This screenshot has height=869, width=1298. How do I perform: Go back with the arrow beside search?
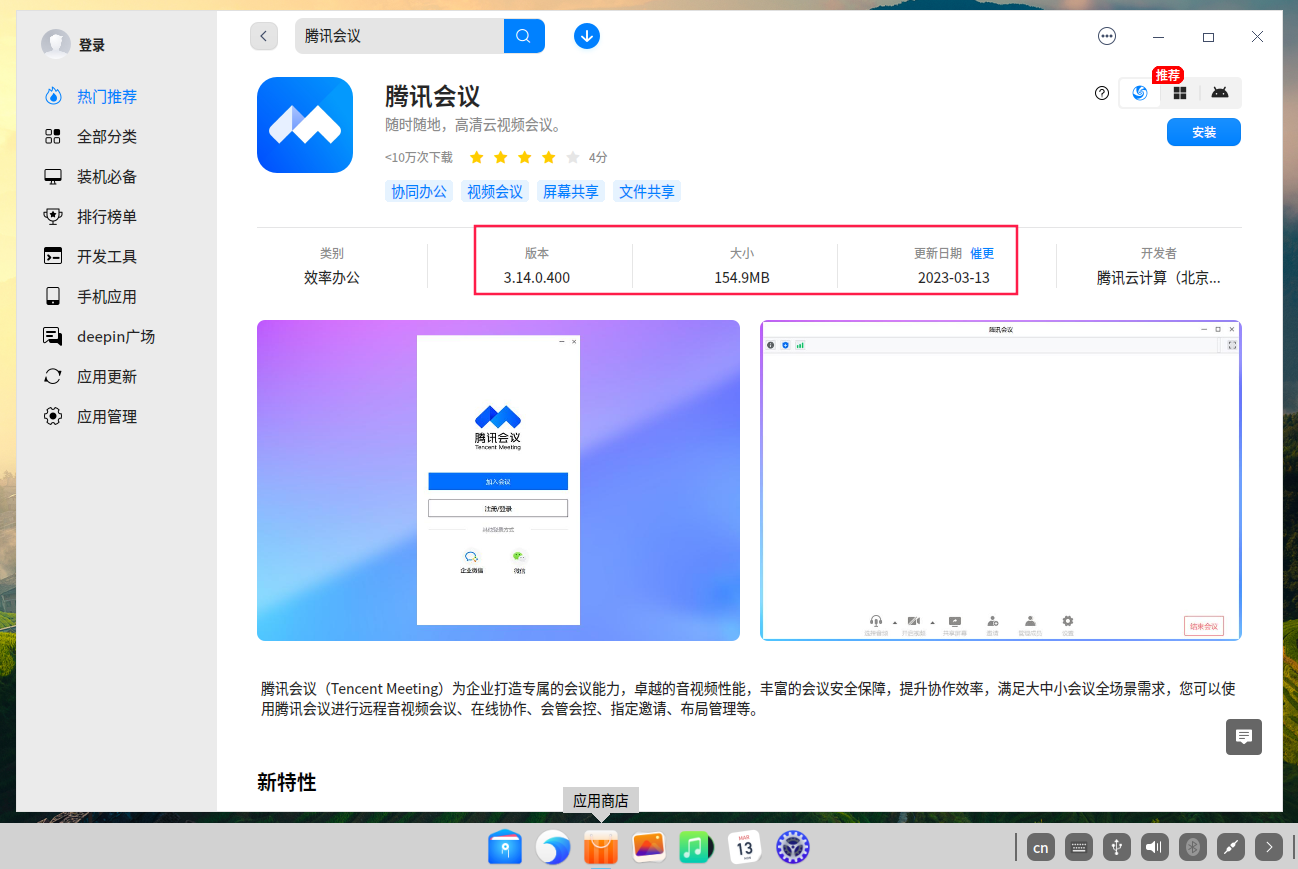click(263, 36)
